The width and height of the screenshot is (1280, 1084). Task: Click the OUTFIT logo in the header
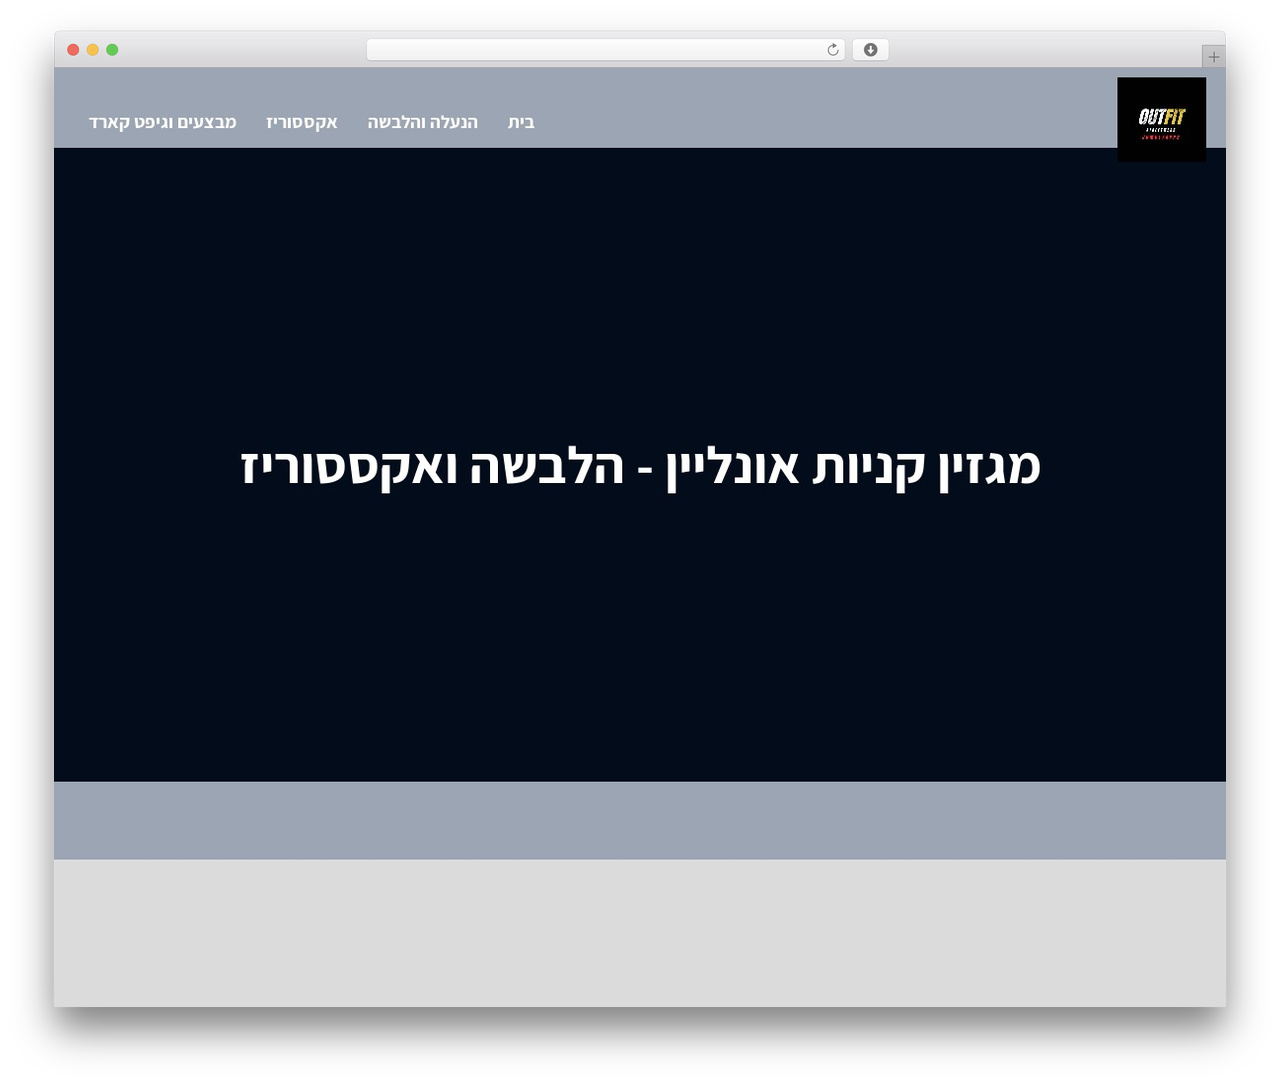(1161, 119)
